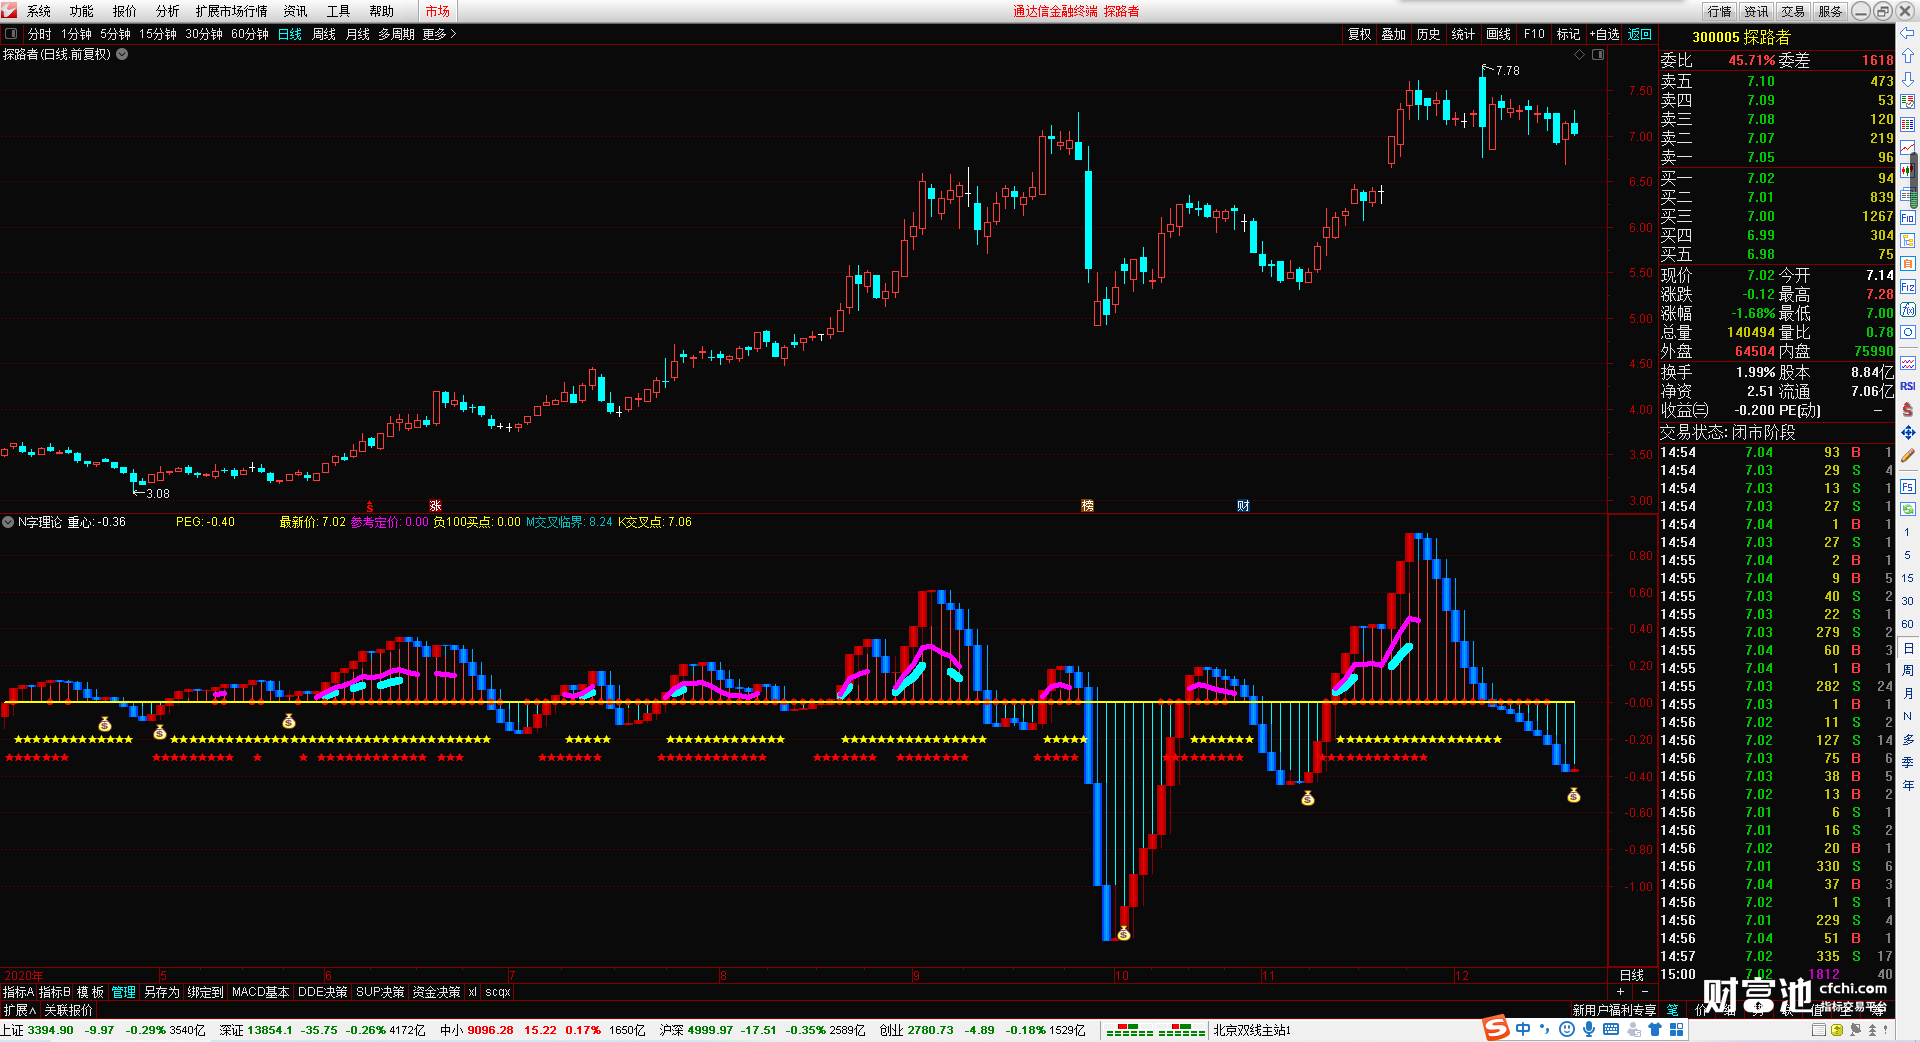
Task: Select the MACD基本 indicator tab
Action: coord(260,992)
